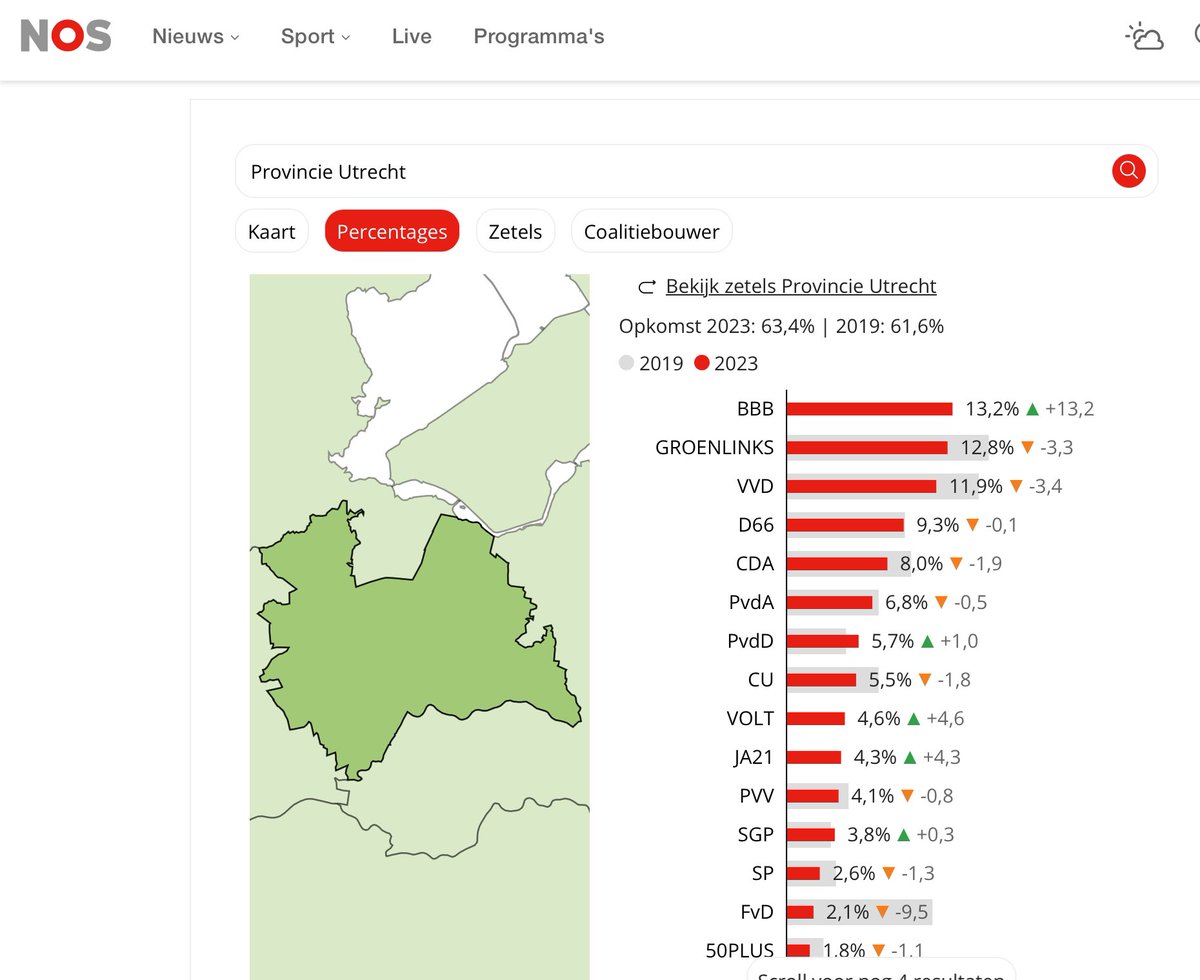1200x980 pixels.
Task: Click the SP party label
Action: 763,873
